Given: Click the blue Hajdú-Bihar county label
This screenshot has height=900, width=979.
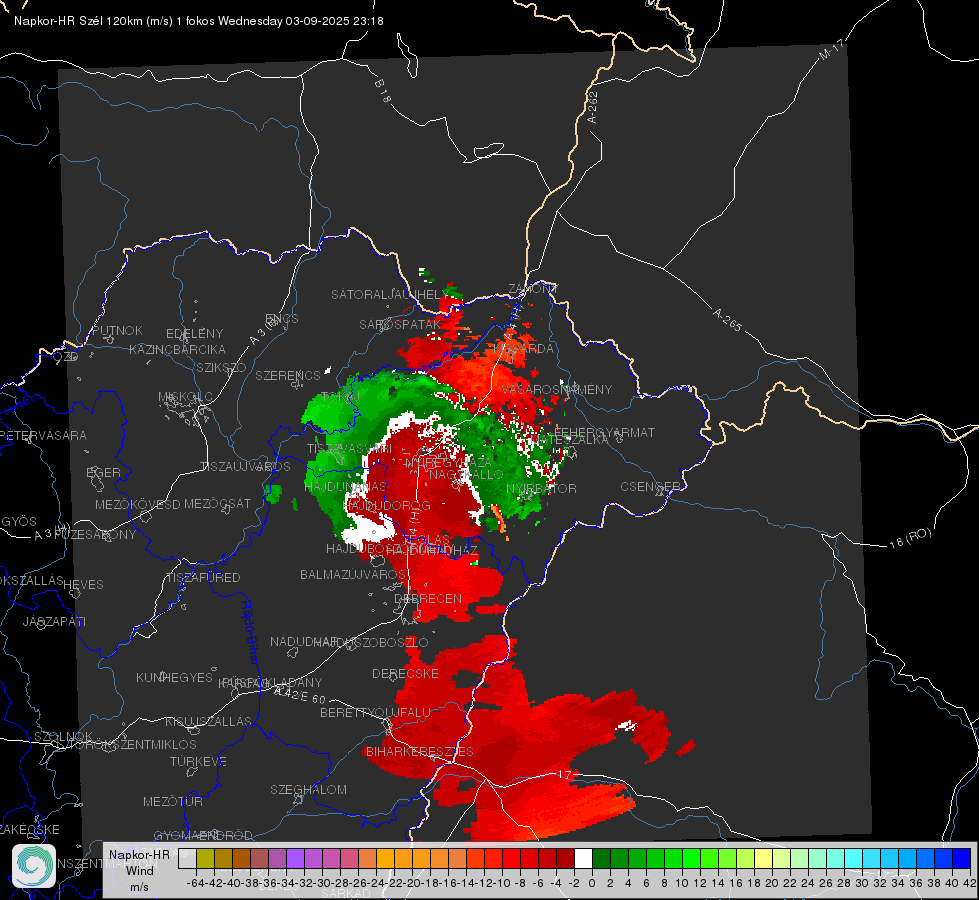Looking at the screenshot, I should [249, 631].
